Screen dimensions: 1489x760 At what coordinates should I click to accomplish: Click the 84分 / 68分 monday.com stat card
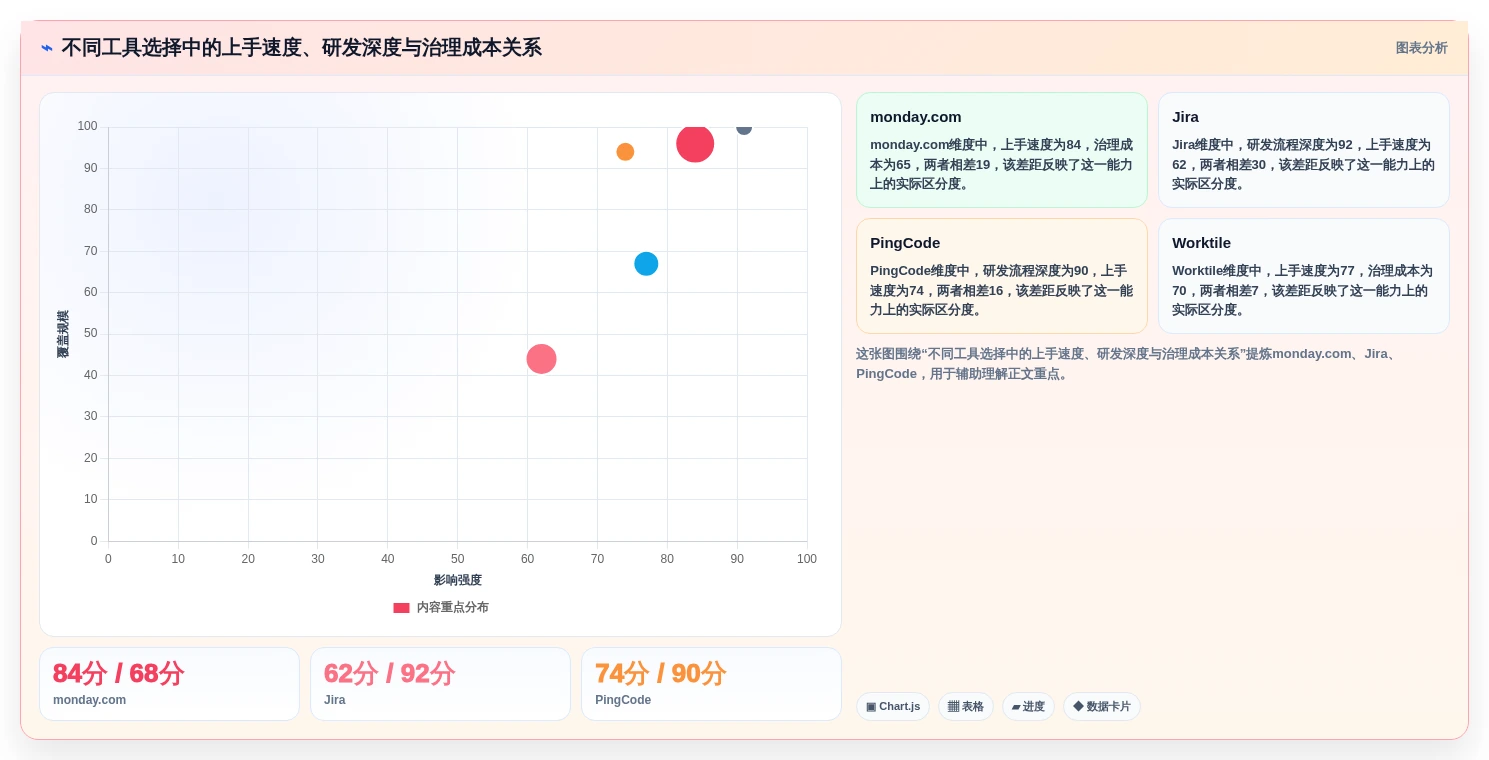169,684
